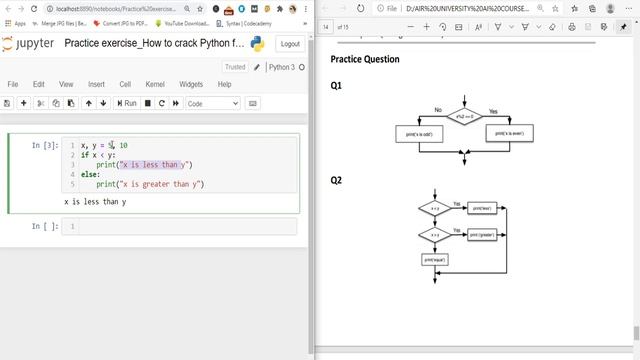Screen dimensions: 640x360
Task: Click the Jupyter logo
Action: pos(28,43)
